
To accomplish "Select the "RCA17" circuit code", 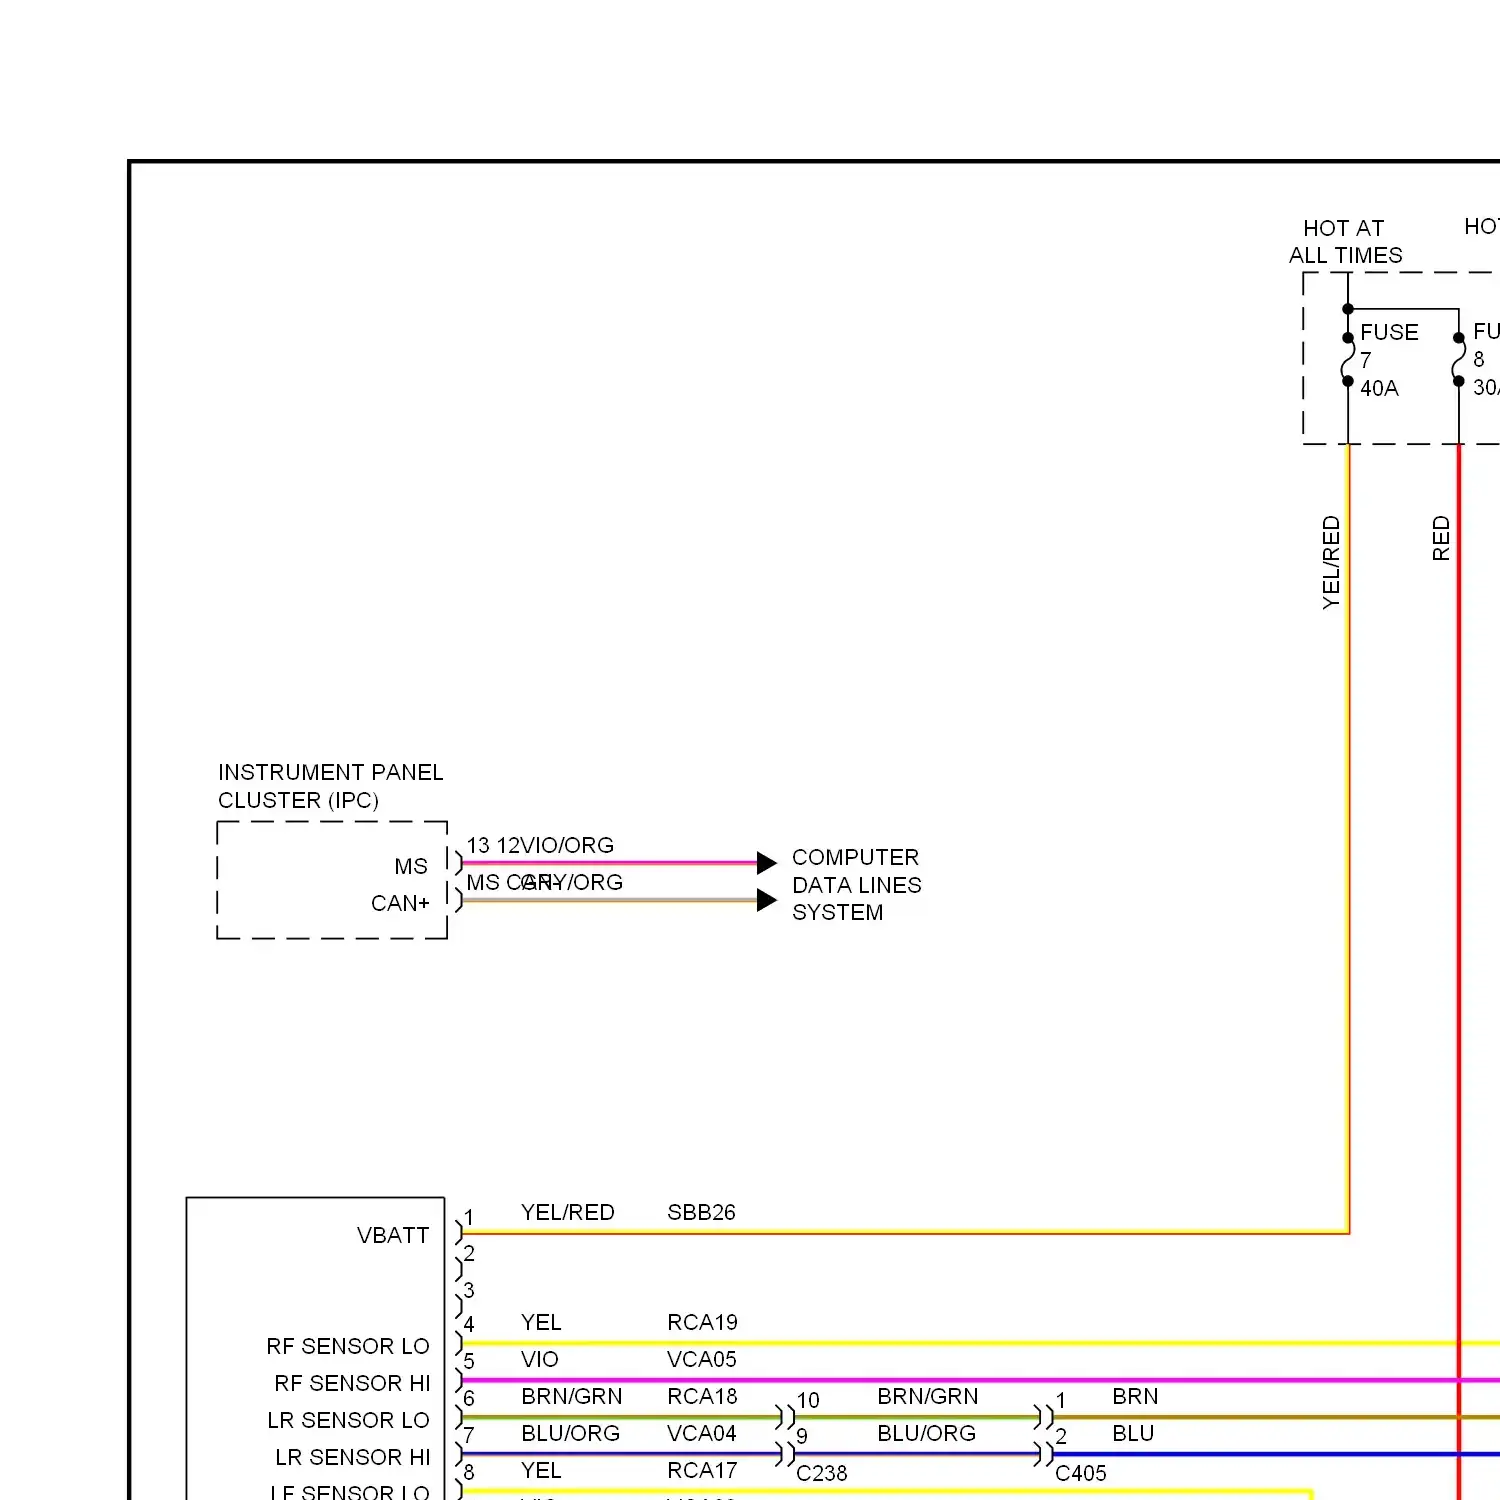I will tap(702, 1470).
